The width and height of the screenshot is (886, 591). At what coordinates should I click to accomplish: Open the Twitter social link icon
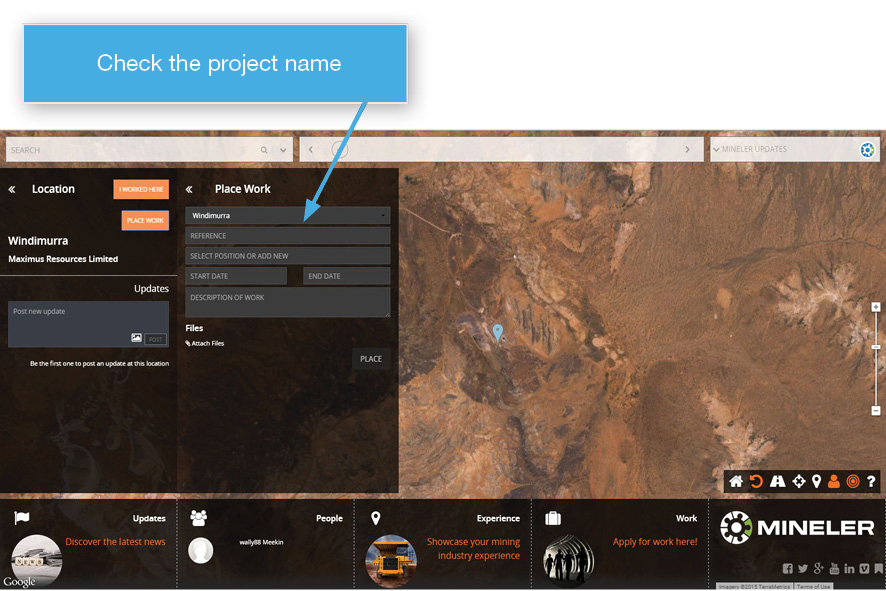click(803, 569)
